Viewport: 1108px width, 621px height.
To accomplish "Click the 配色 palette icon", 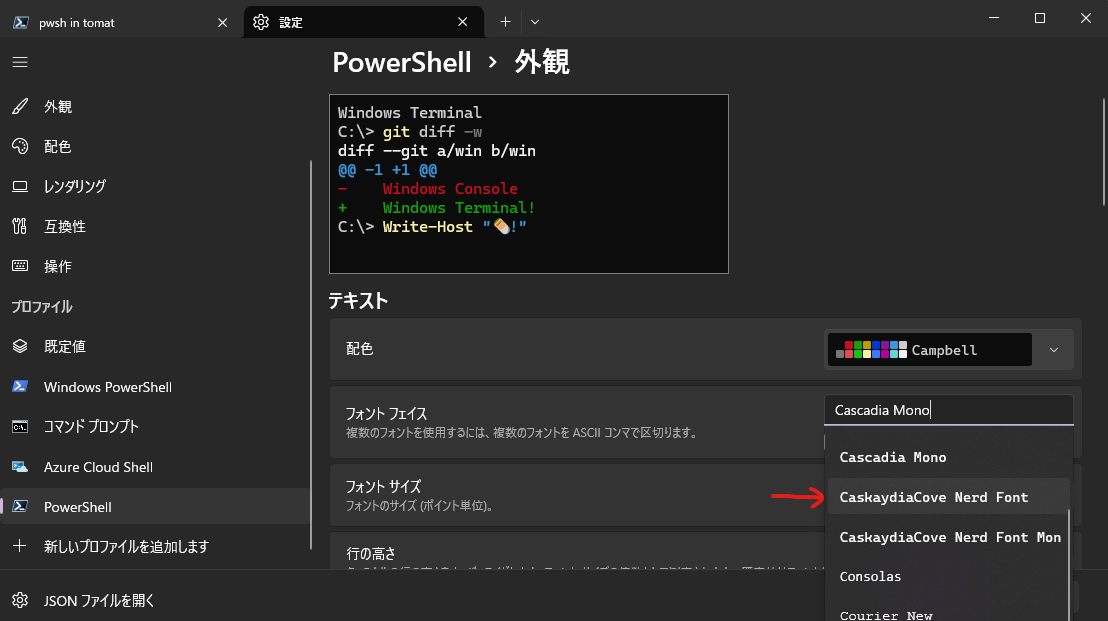I will pos(20,146).
